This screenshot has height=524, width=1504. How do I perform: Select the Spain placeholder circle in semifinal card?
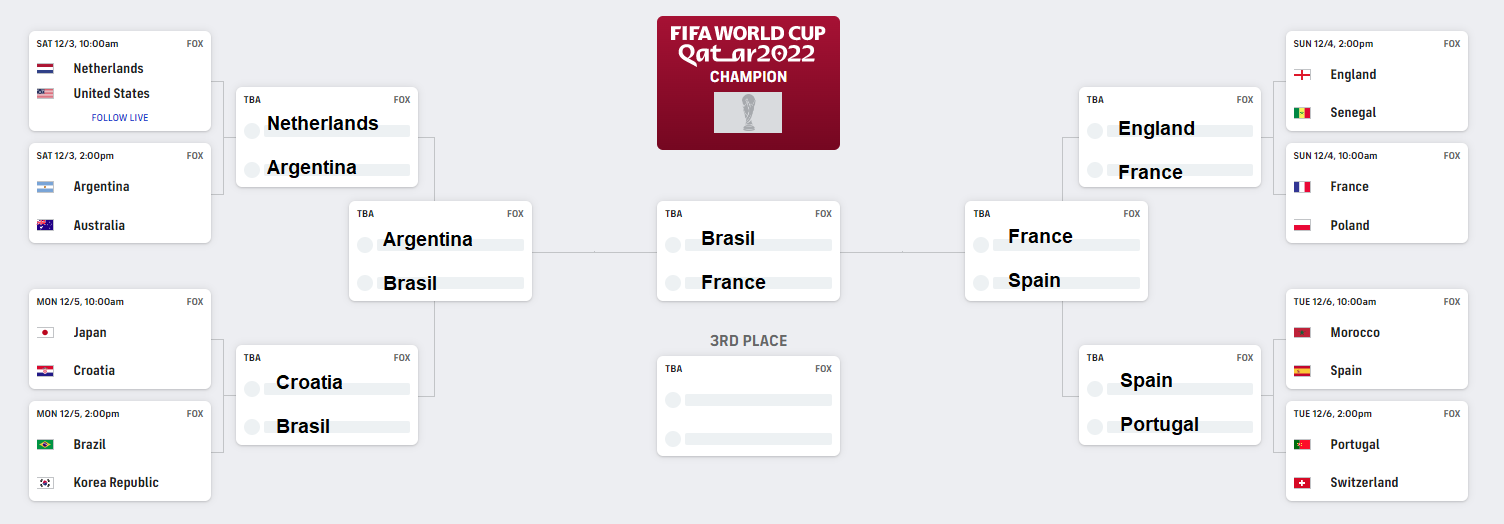tap(982, 283)
